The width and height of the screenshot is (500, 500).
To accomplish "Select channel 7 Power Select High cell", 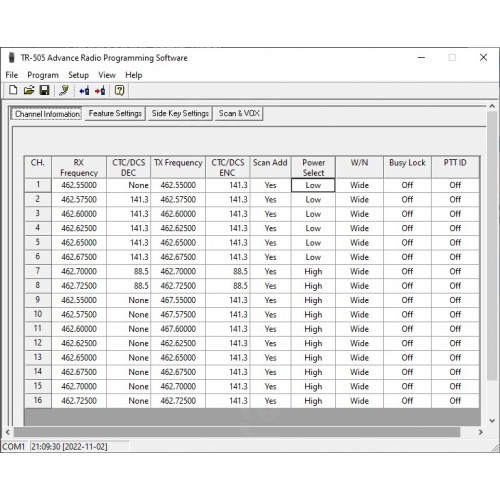I will click(313, 271).
